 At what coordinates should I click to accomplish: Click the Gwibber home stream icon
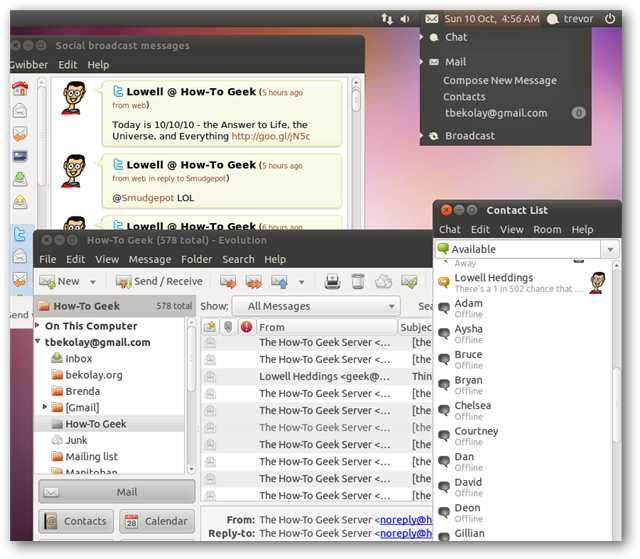[x=20, y=88]
